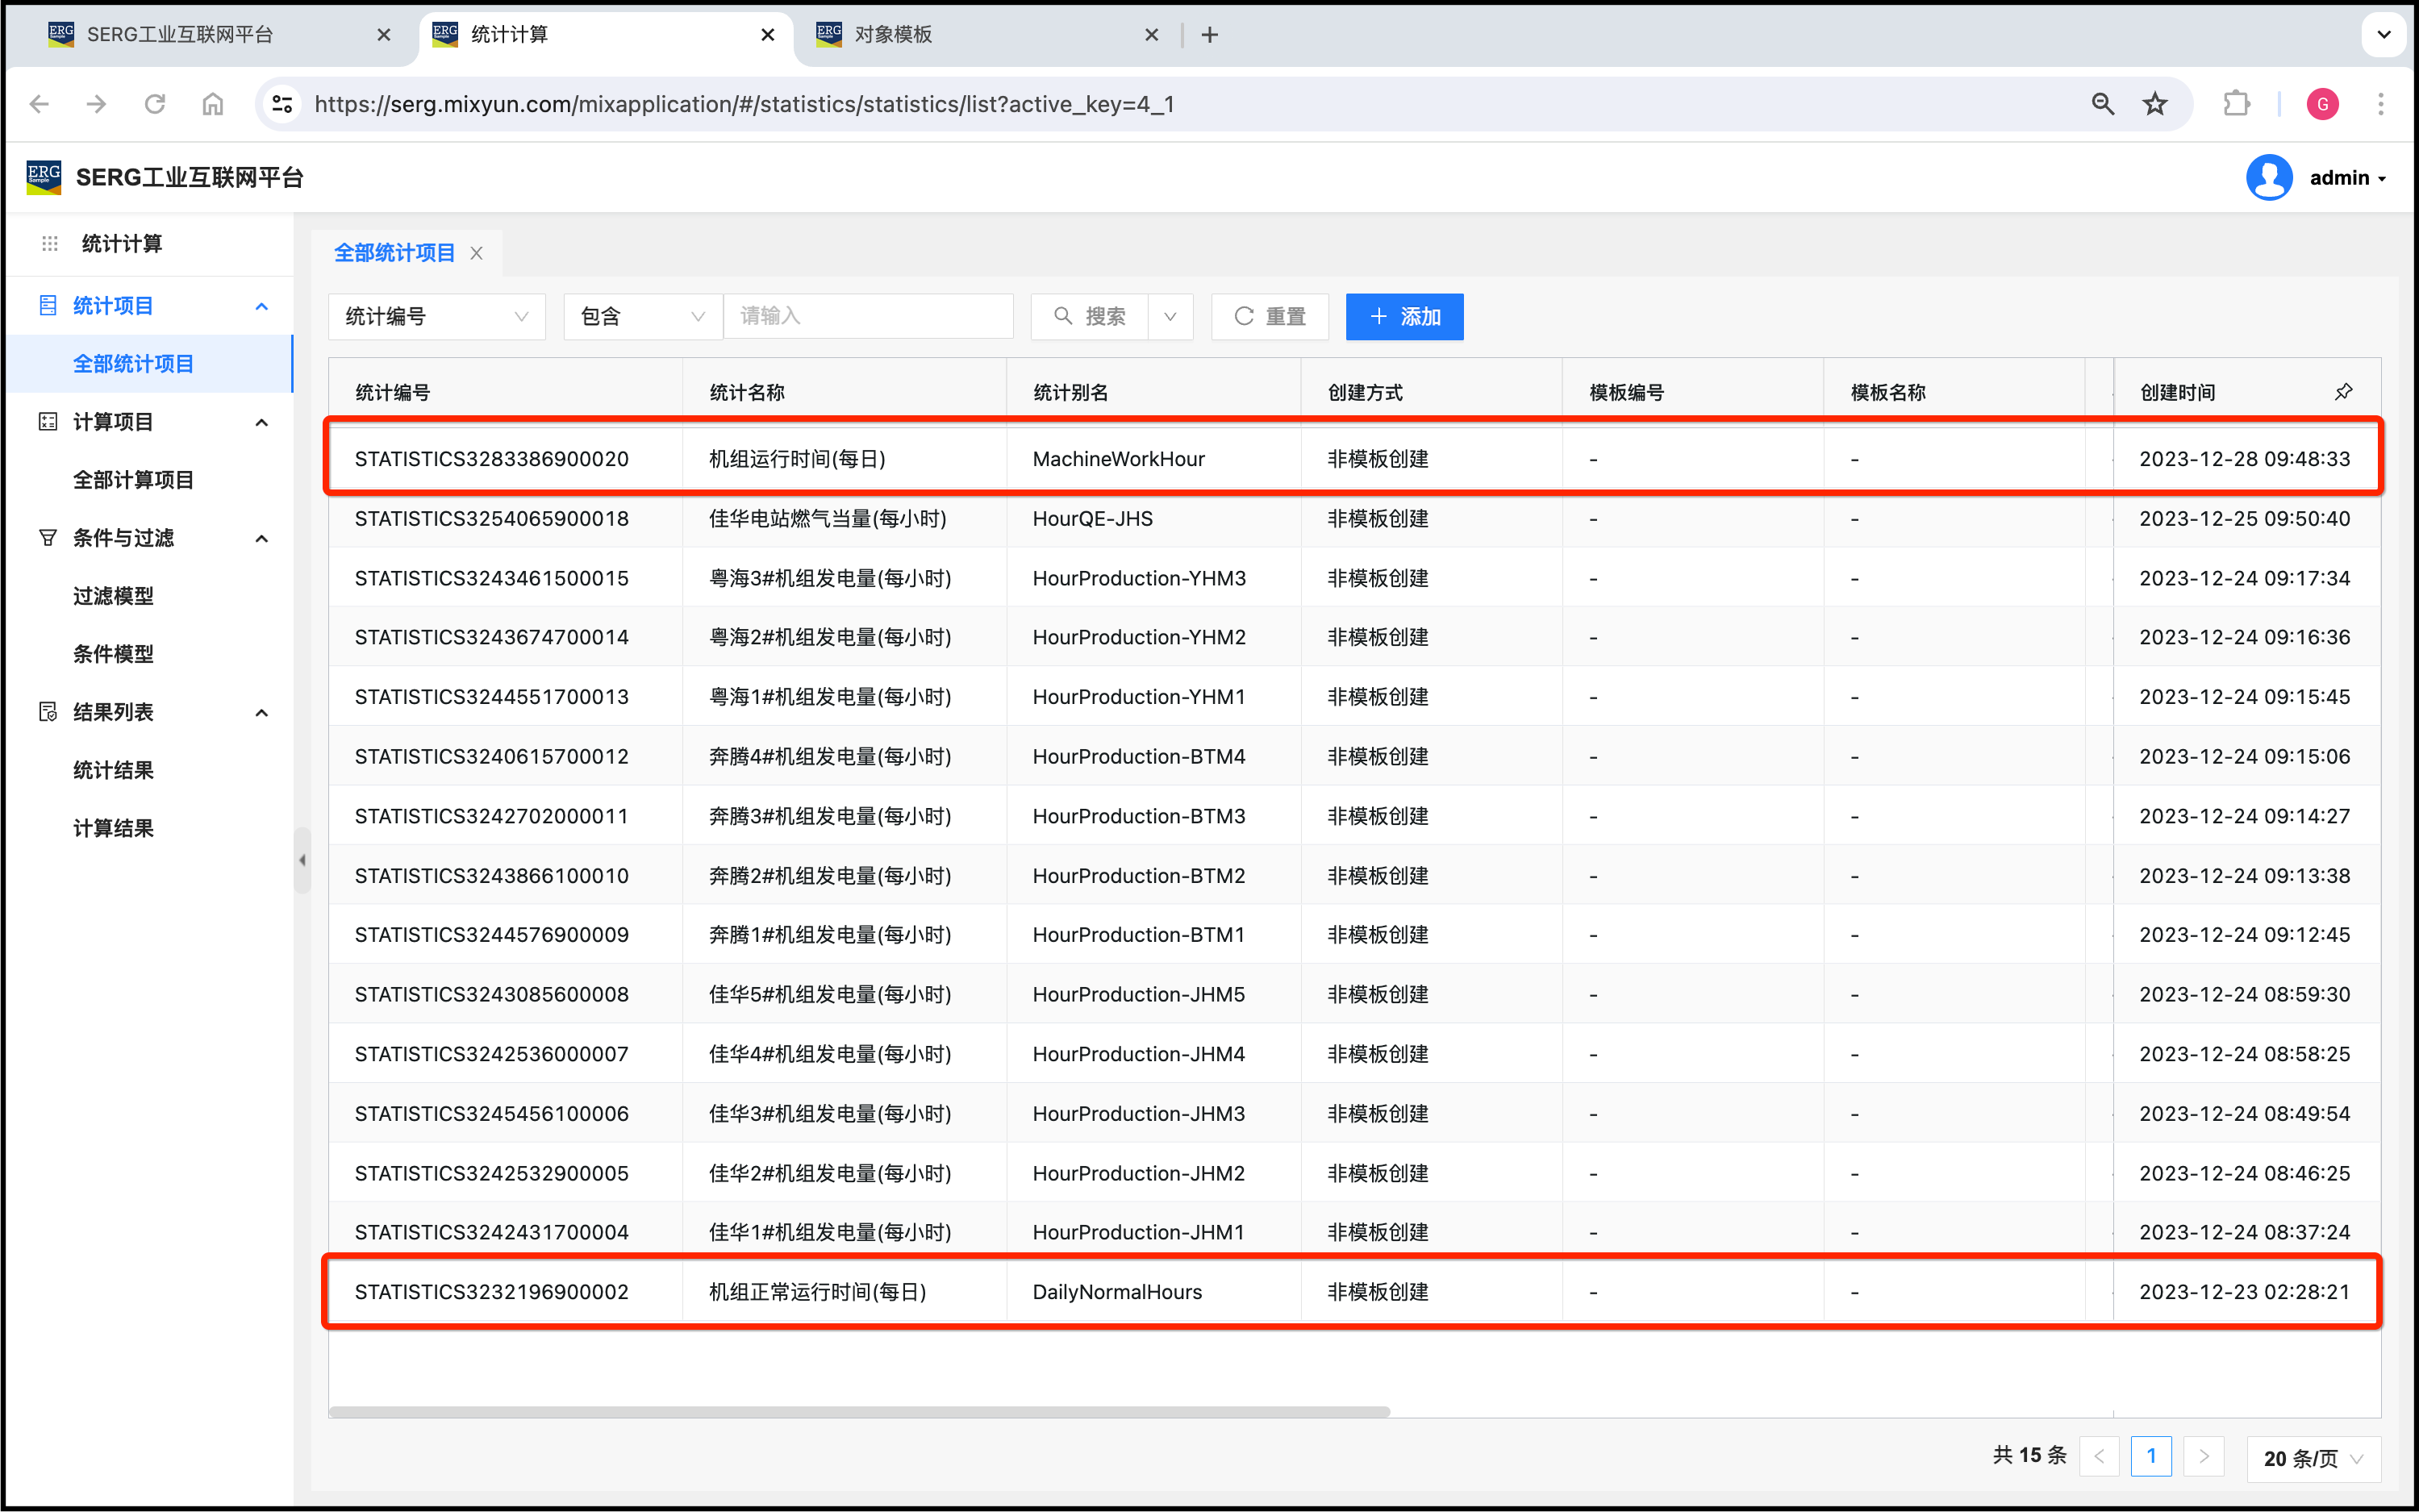Expand the arrow next to 搜索 button

point(1170,317)
